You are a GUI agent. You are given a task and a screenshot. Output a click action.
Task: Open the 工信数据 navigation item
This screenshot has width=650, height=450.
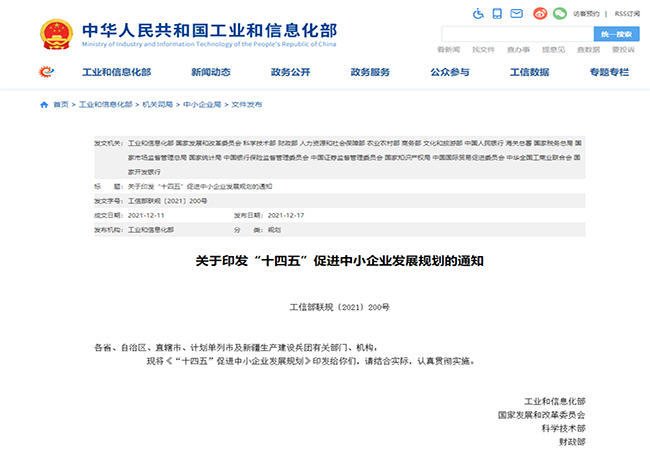point(529,73)
